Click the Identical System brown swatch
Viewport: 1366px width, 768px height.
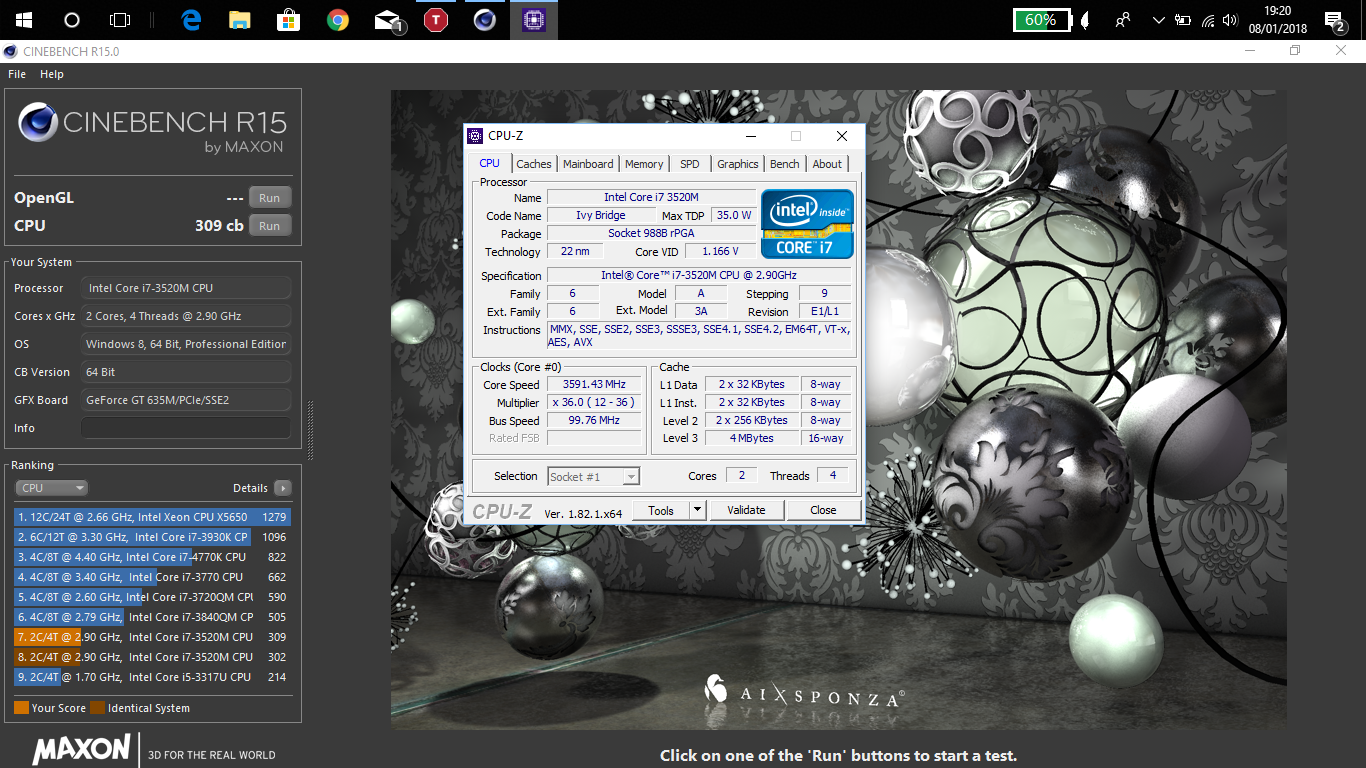click(x=97, y=708)
